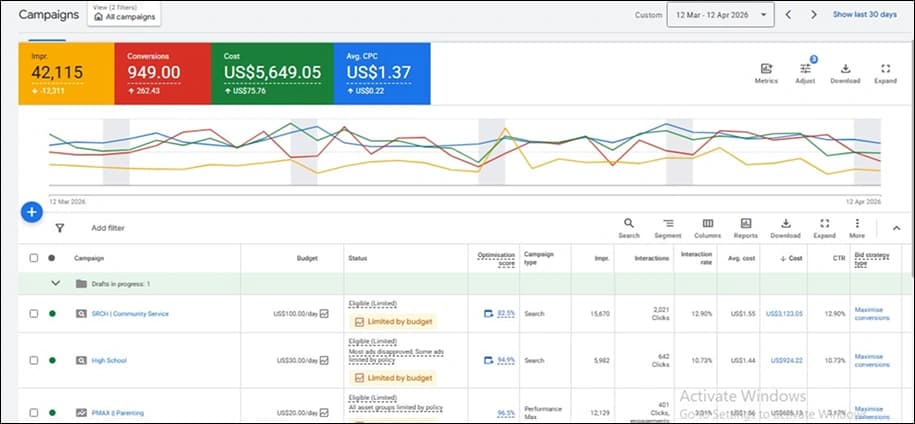Sort by the CTR column header
The height and width of the screenshot is (424, 915).
coord(839,258)
